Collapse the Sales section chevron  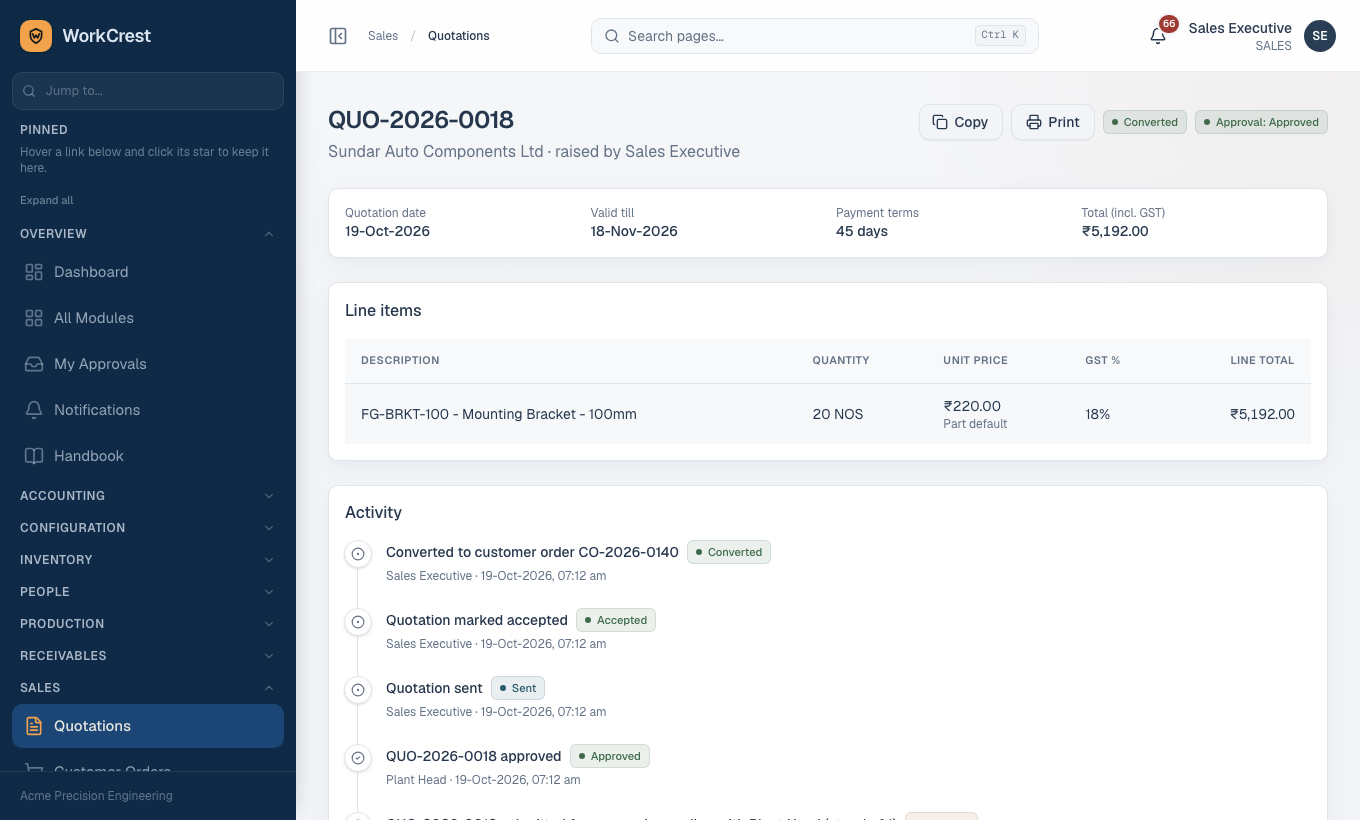point(269,688)
